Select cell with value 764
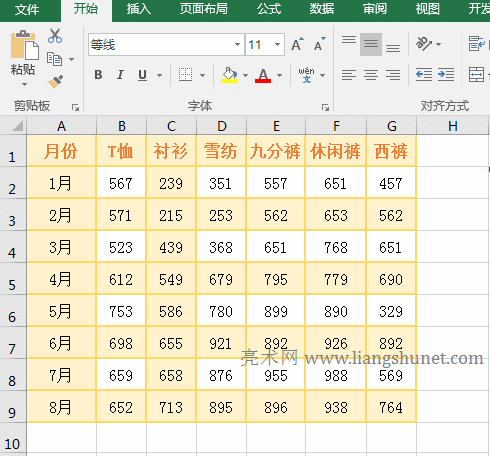490x456 pixels. pyautogui.click(x=391, y=407)
